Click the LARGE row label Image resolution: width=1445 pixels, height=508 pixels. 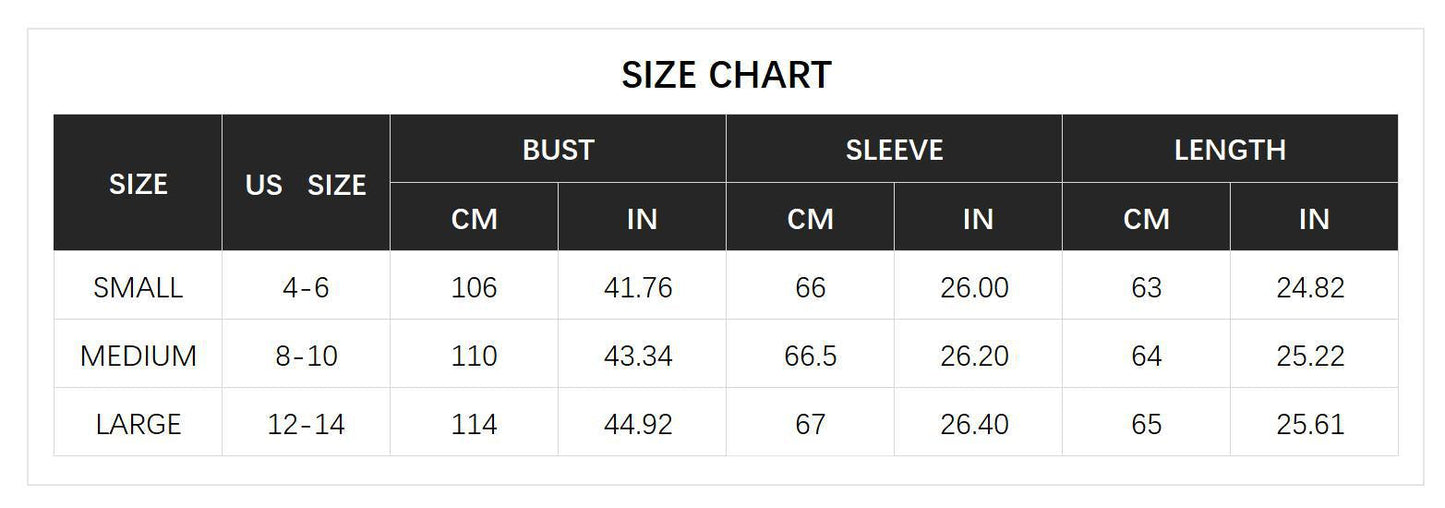(138, 424)
